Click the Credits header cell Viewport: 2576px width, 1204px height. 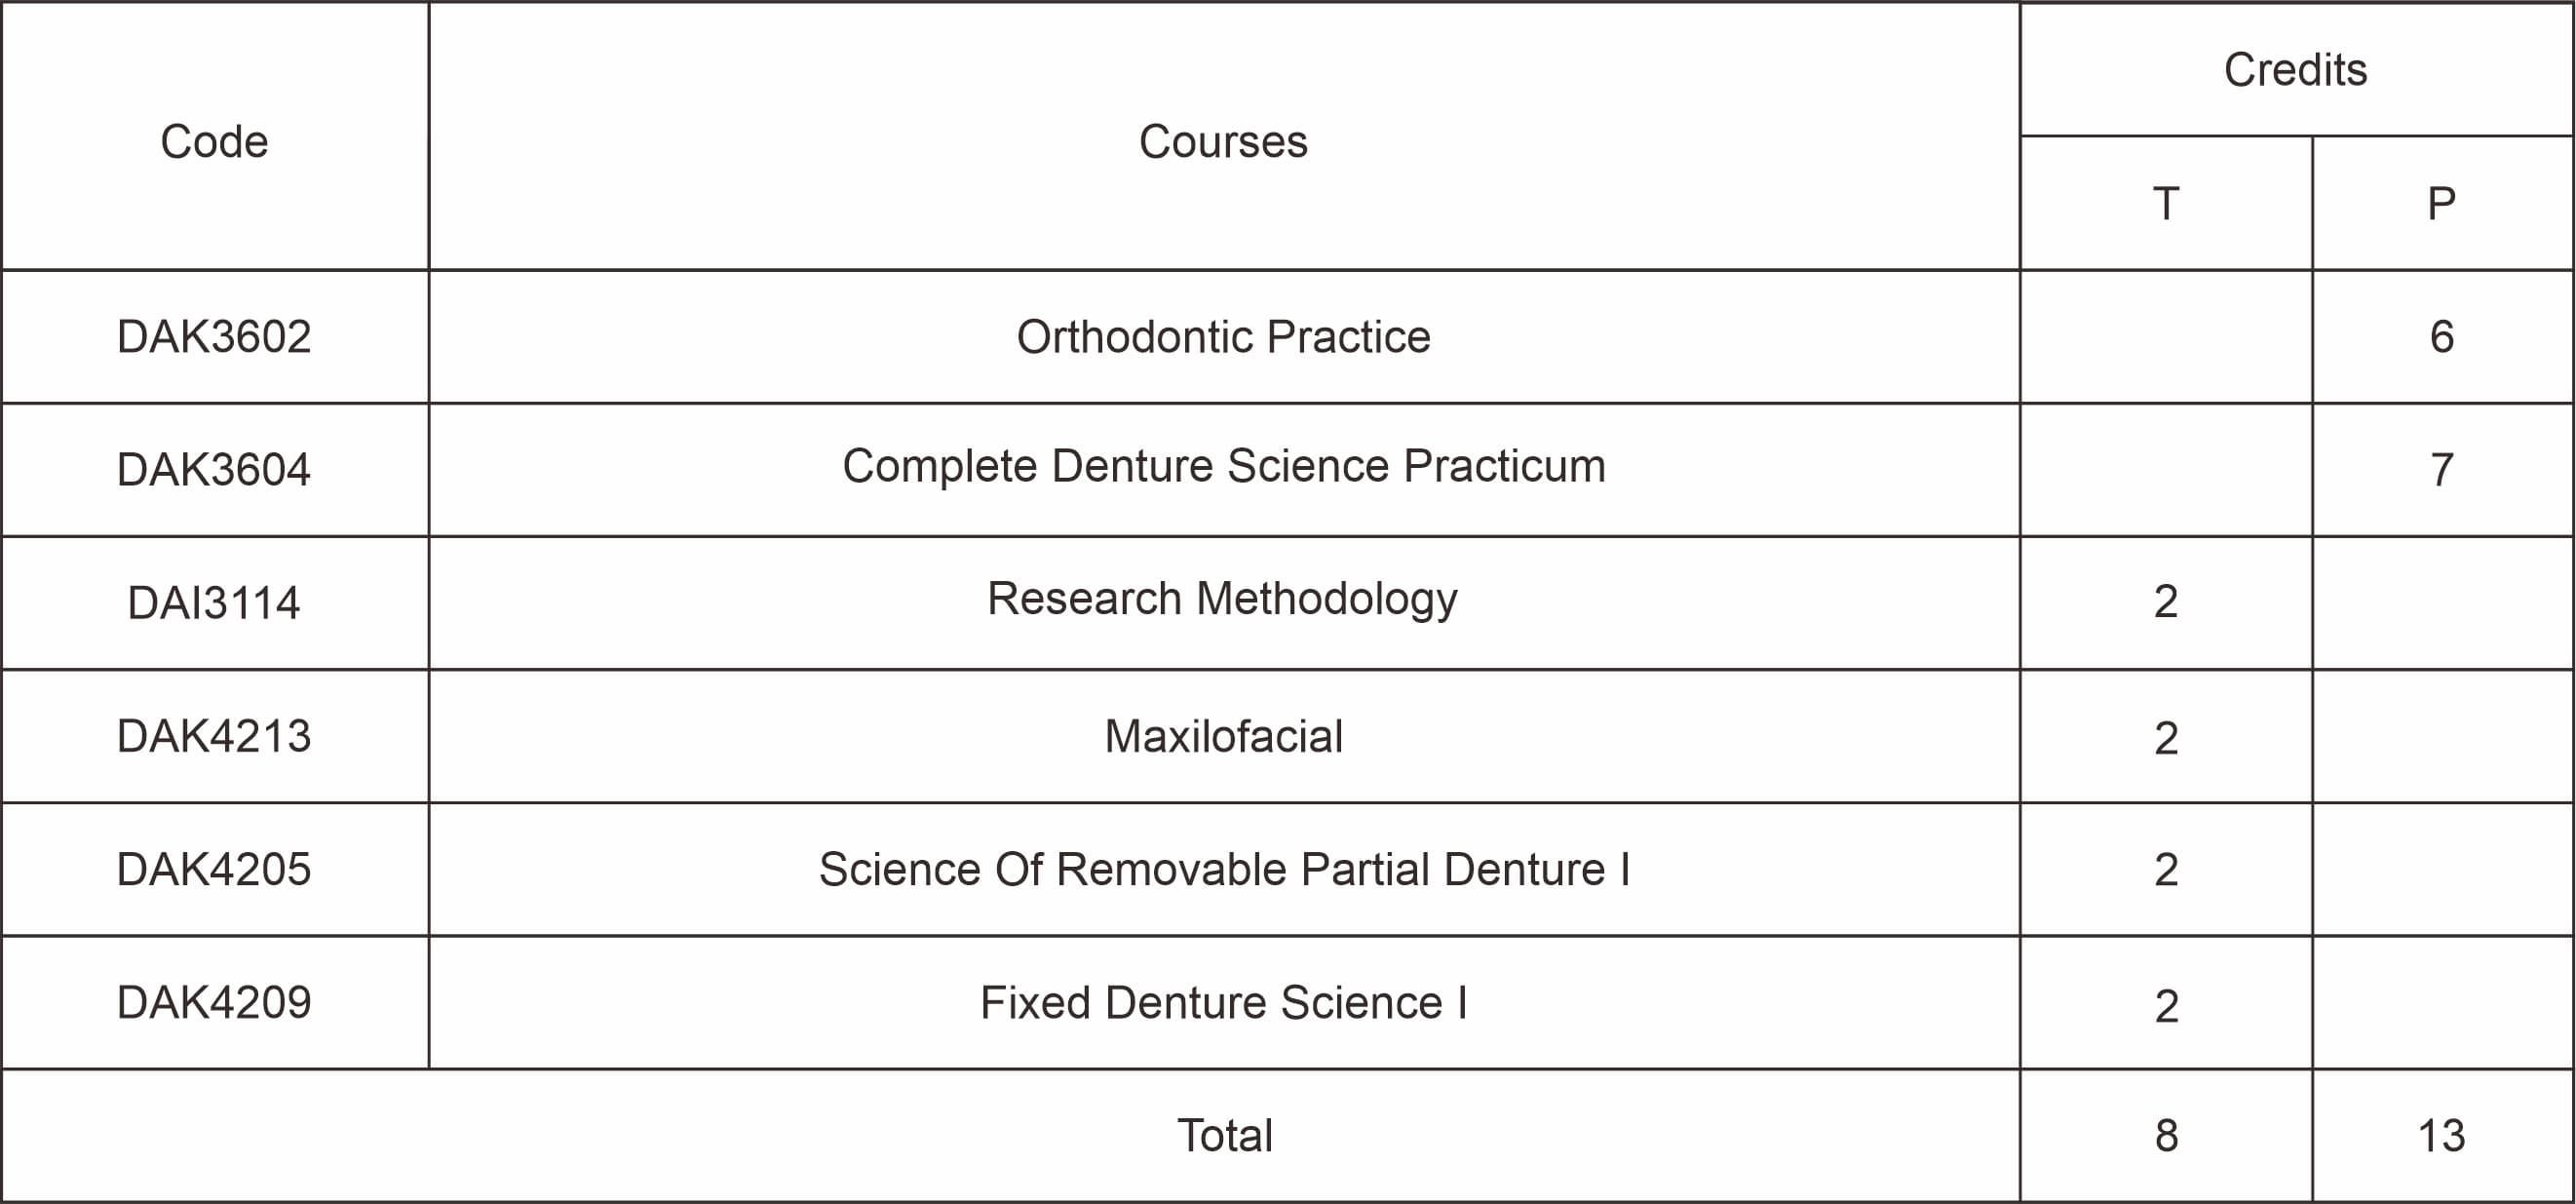pos(2295,70)
